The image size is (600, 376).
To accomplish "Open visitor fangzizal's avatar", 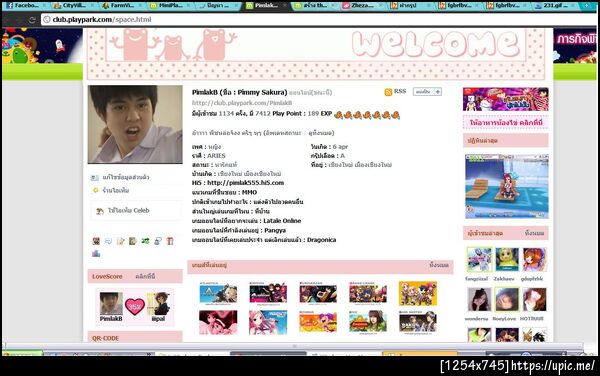I will [479, 259].
